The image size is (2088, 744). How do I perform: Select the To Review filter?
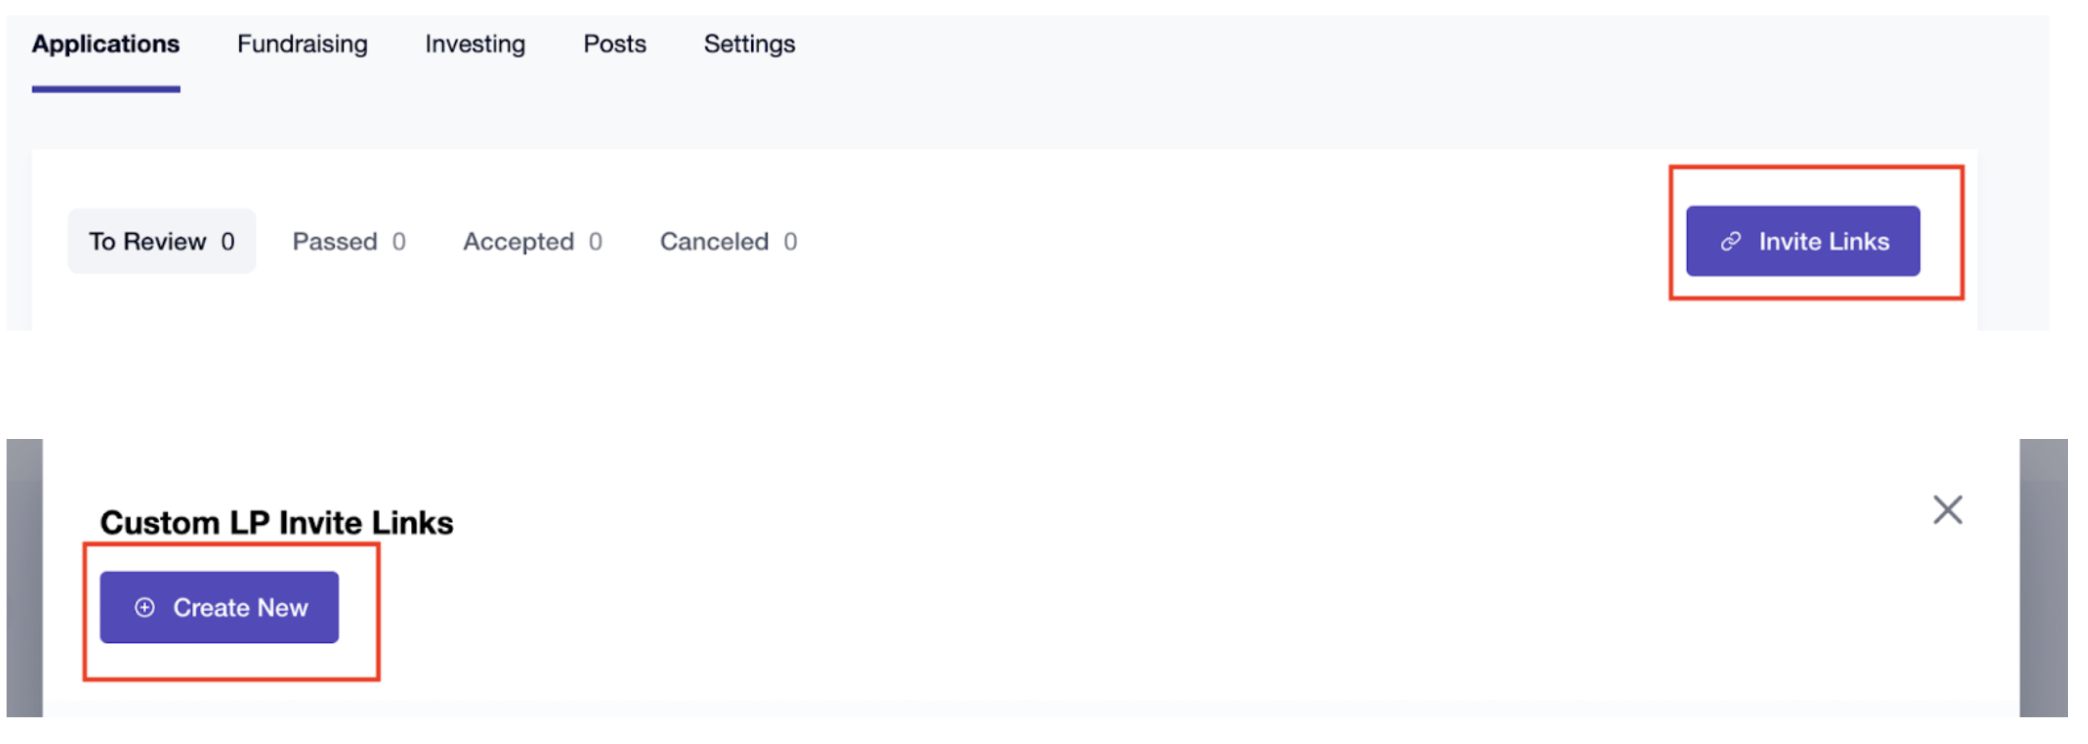tap(162, 241)
